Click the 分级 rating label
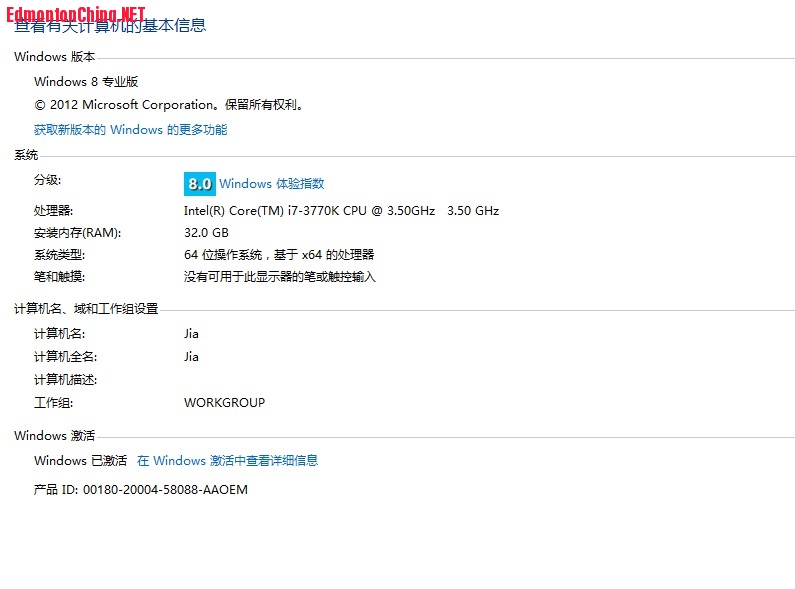795x589 pixels. tap(47, 180)
